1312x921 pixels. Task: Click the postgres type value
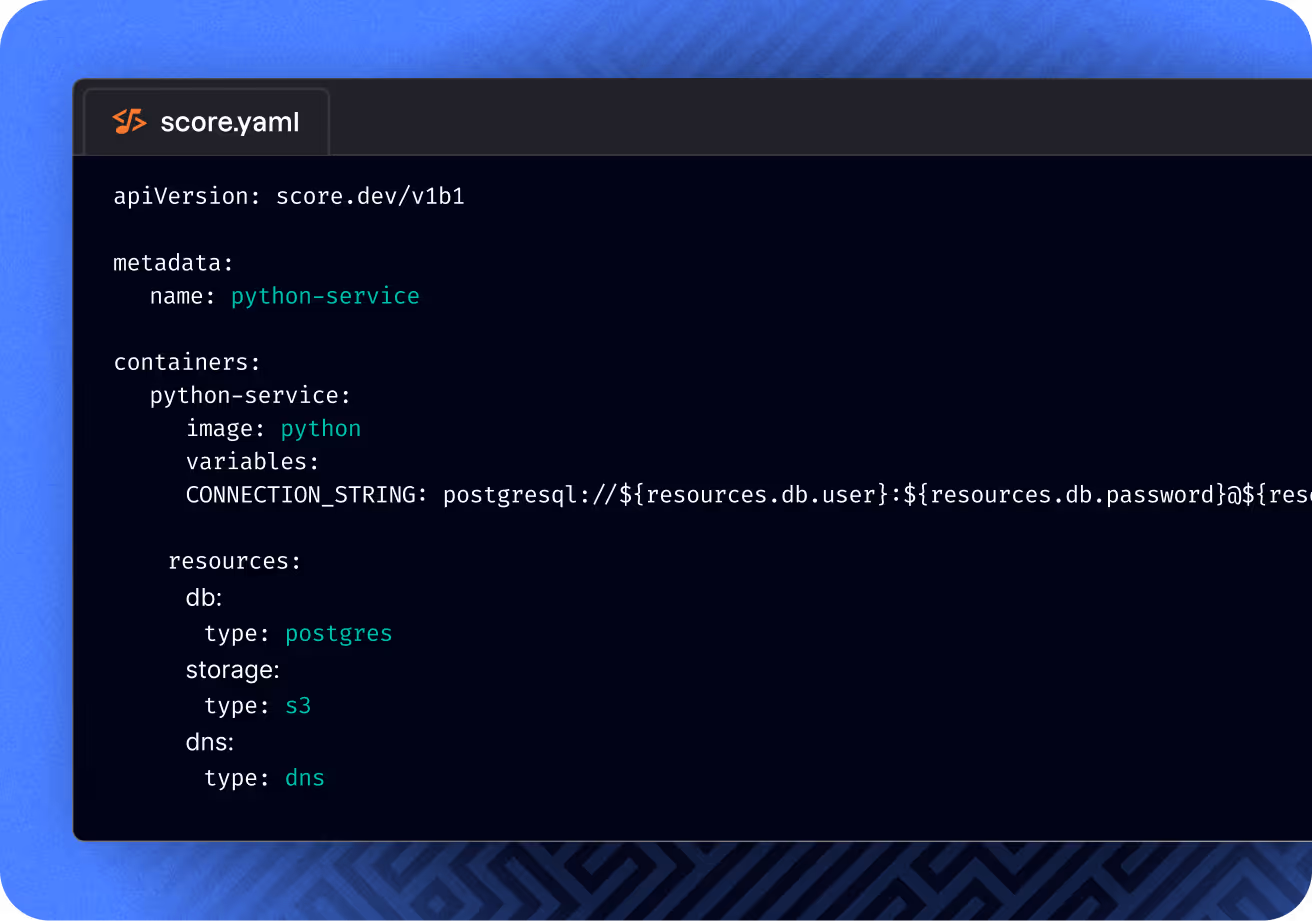tap(339, 633)
